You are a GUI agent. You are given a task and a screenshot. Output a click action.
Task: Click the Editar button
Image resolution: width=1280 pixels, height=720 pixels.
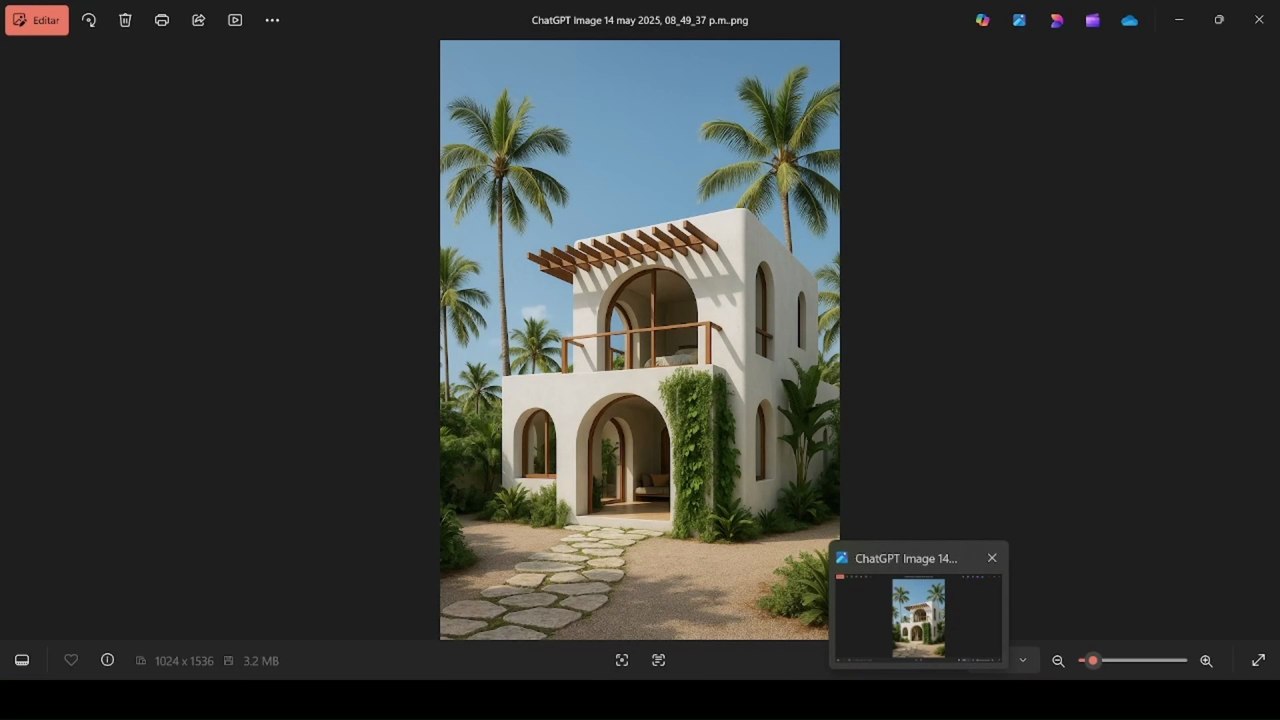coord(37,20)
